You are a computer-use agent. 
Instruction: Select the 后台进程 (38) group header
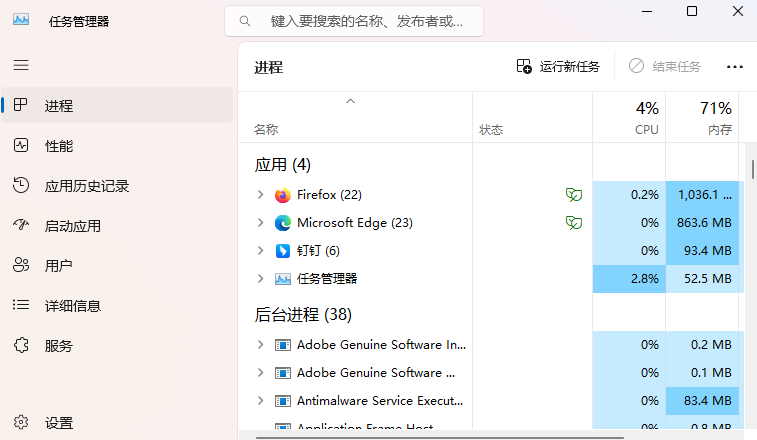[x=303, y=315]
